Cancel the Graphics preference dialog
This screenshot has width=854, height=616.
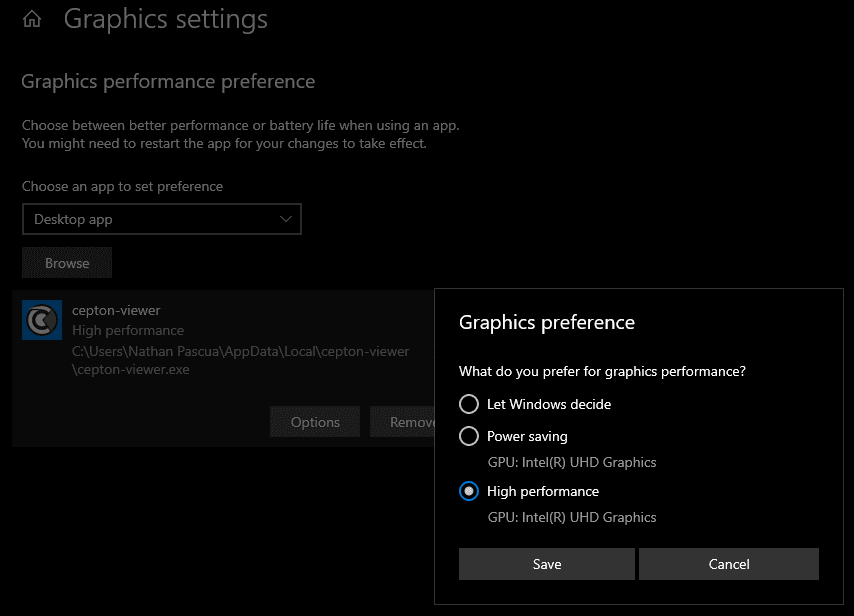tap(728, 564)
